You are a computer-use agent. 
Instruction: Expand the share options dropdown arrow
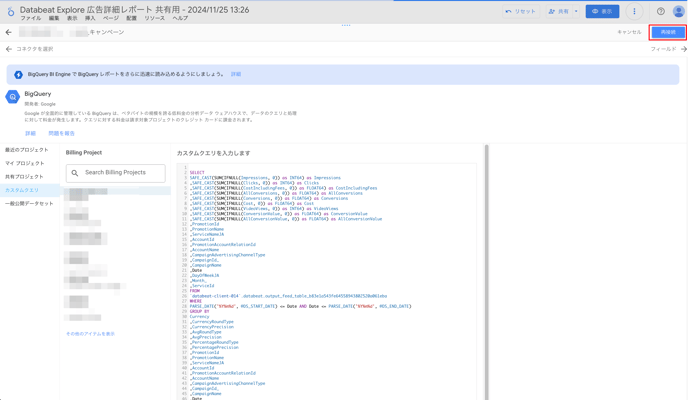(576, 11)
